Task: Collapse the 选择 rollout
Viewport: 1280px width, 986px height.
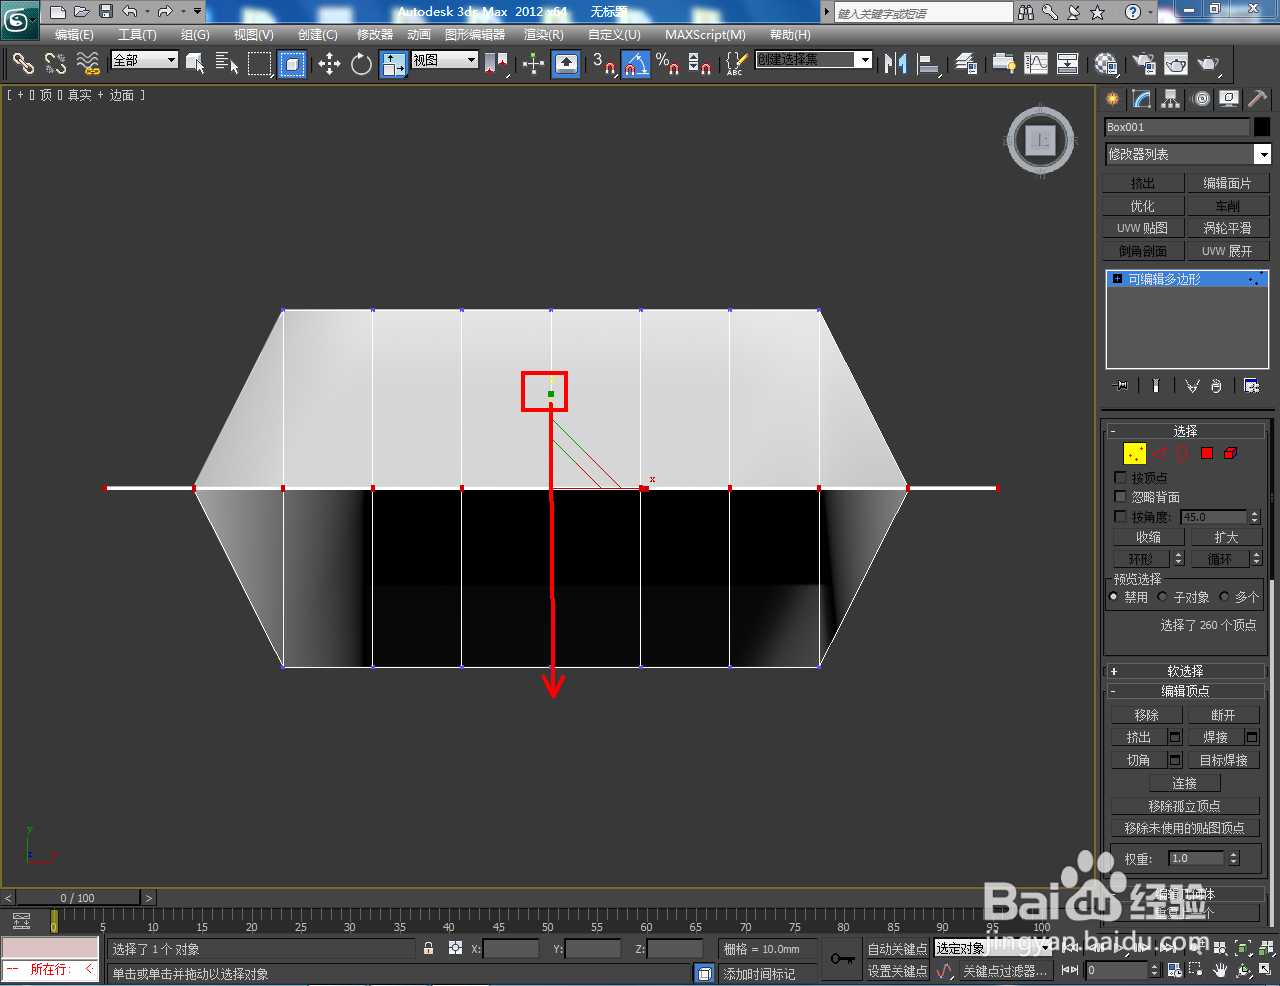Action: [1185, 431]
